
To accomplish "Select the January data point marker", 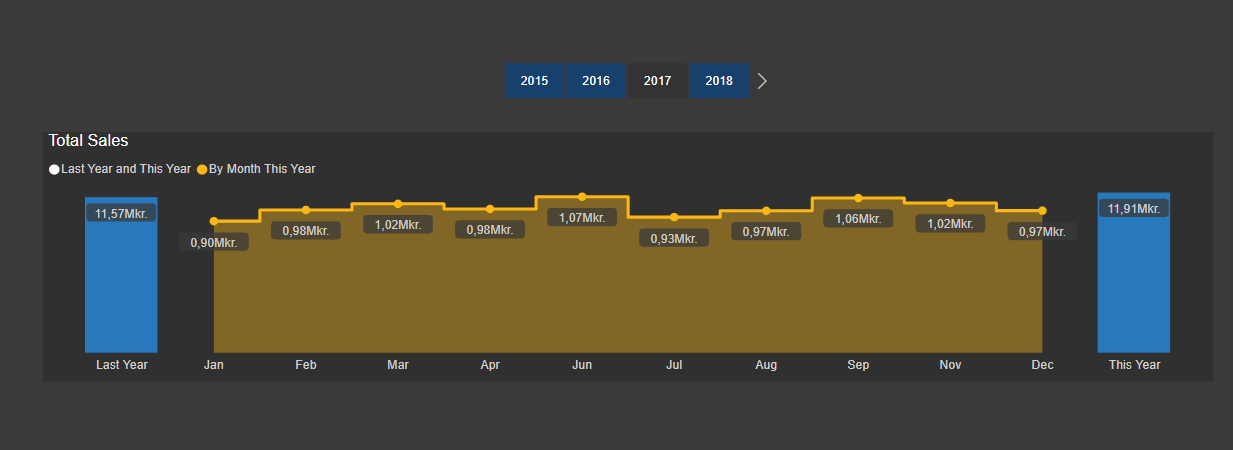I will tap(214, 221).
